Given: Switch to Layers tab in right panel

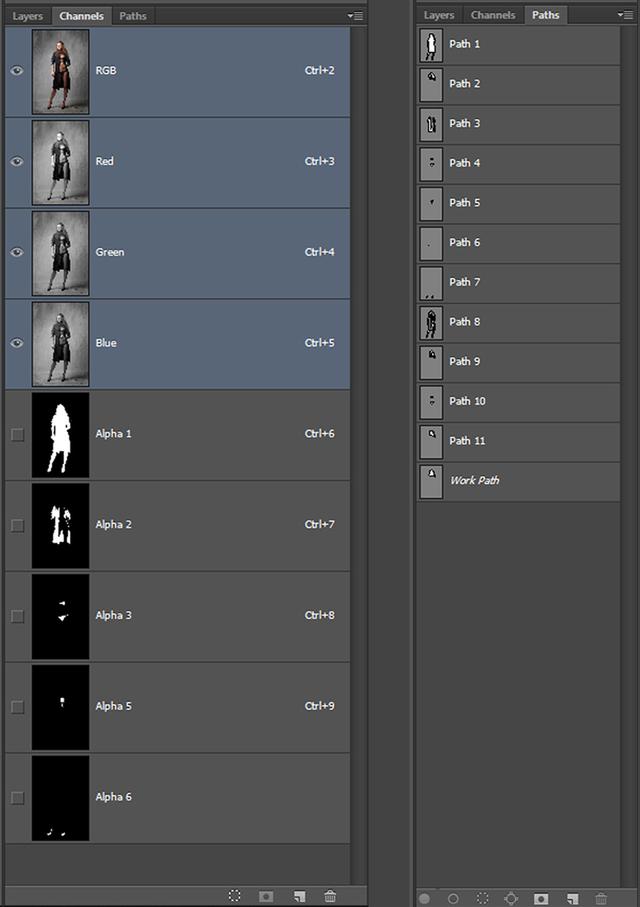Looking at the screenshot, I should coord(439,15).
